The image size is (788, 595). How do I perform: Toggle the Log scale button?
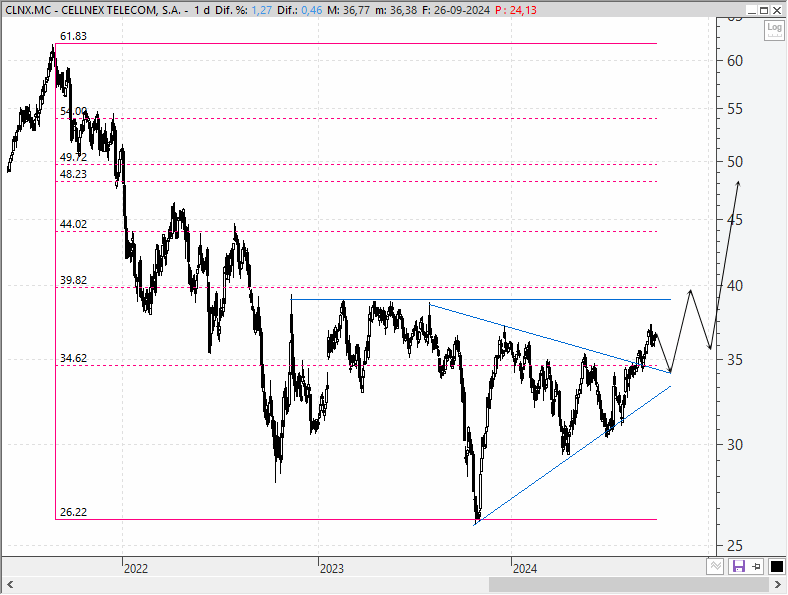[x=774, y=31]
